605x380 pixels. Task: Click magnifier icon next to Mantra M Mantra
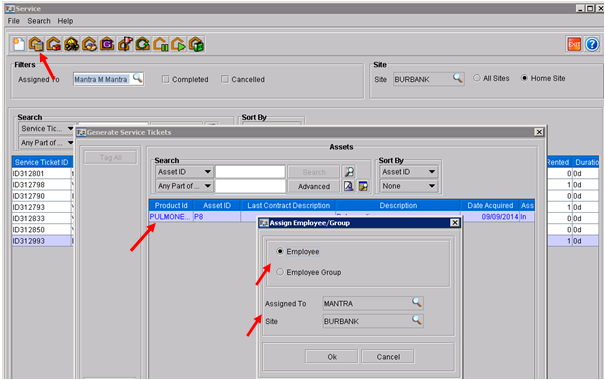pyautogui.click(x=137, y=78)
